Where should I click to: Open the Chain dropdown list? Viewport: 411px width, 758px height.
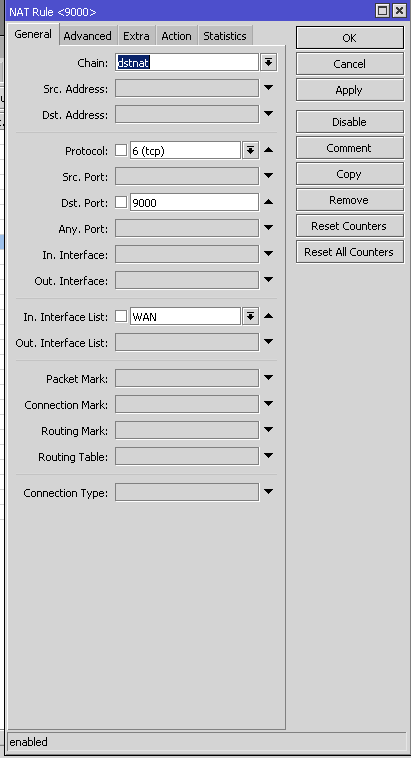click(269, 62)
